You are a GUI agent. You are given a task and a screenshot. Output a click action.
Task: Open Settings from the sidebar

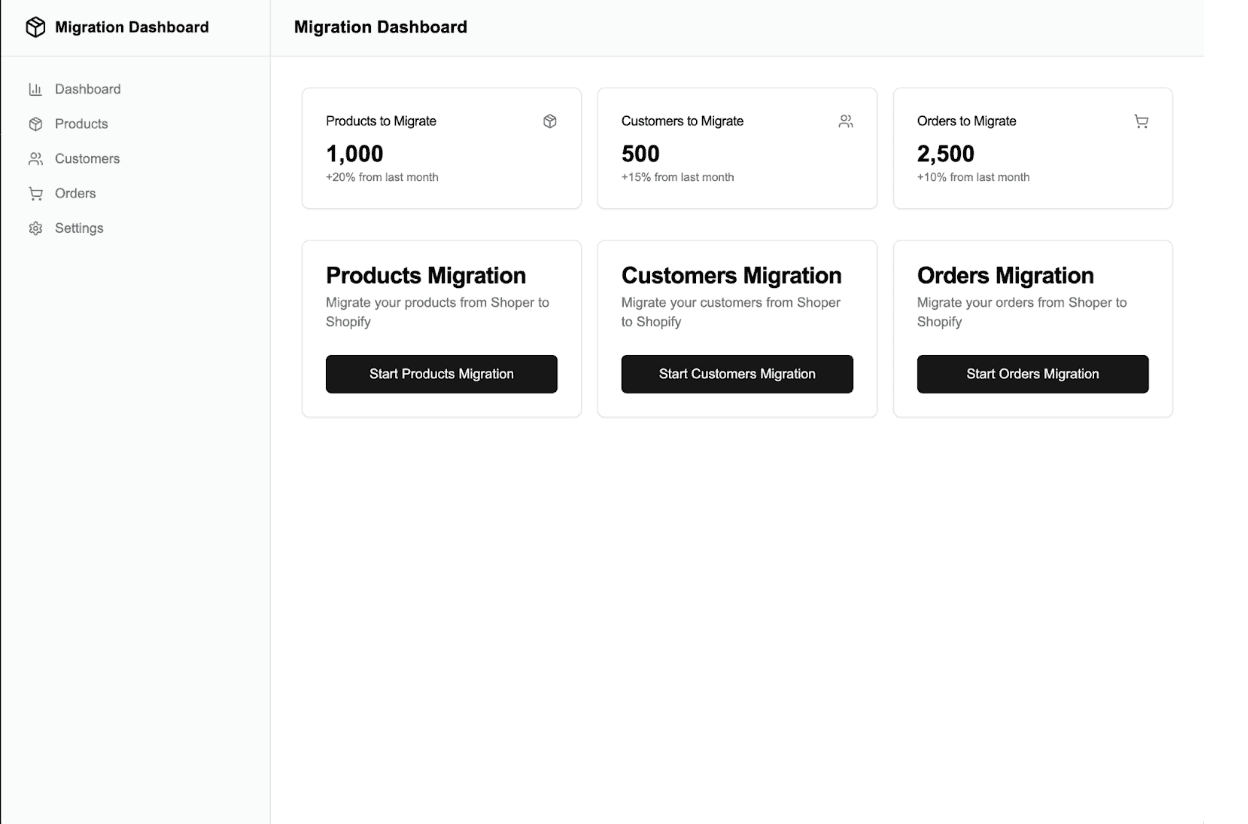(79, 229)
